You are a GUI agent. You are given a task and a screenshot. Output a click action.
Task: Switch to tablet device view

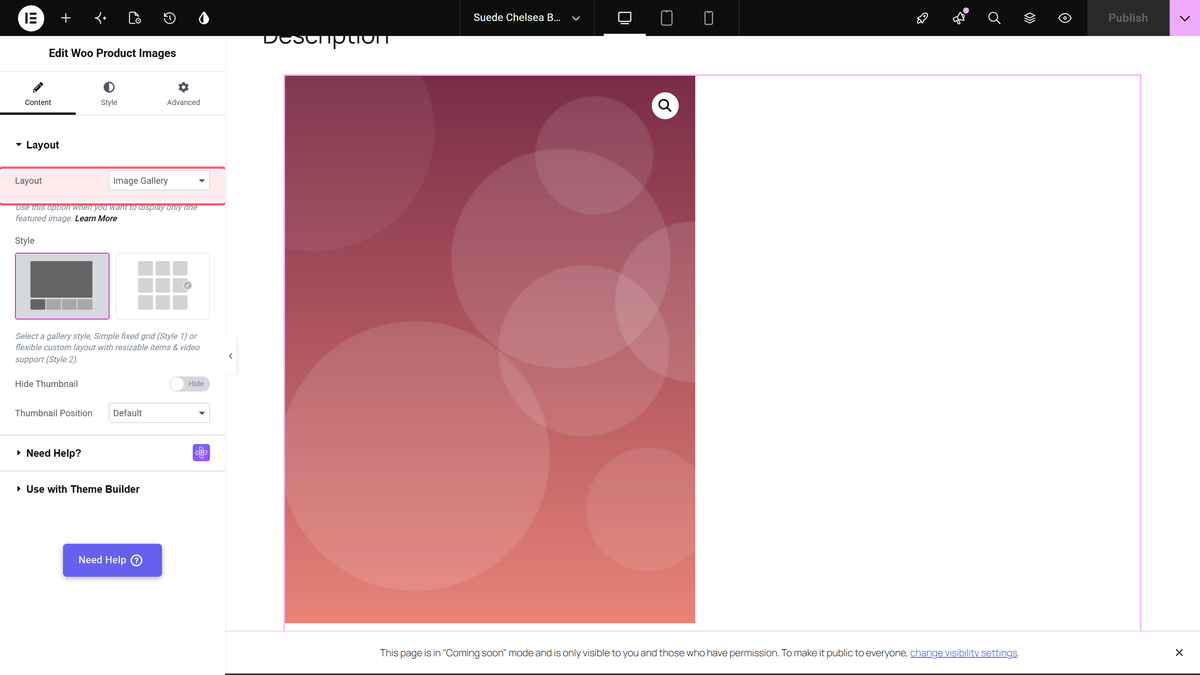point(667,18)
